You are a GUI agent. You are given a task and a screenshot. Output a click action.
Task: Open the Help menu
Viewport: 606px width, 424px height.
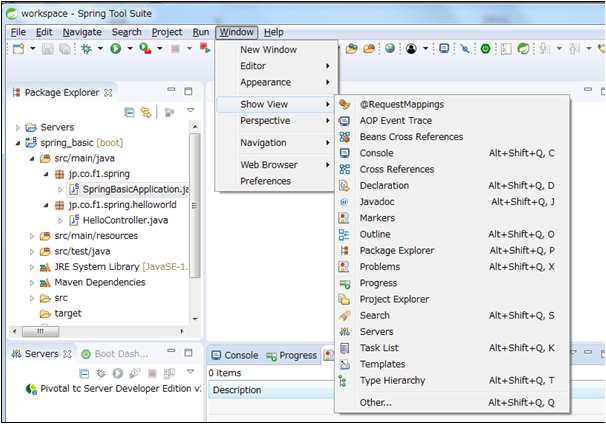click(273, 32)
